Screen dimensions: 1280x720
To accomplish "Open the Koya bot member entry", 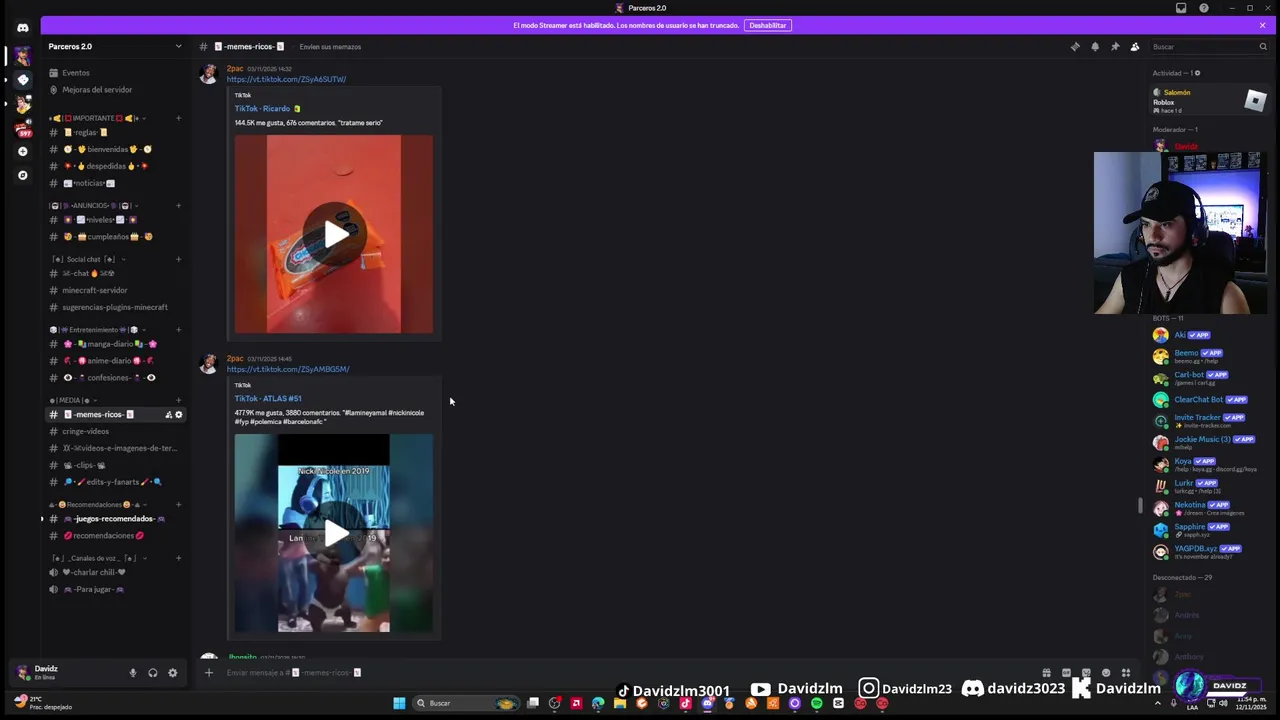I will click(x=1208, y=465).
